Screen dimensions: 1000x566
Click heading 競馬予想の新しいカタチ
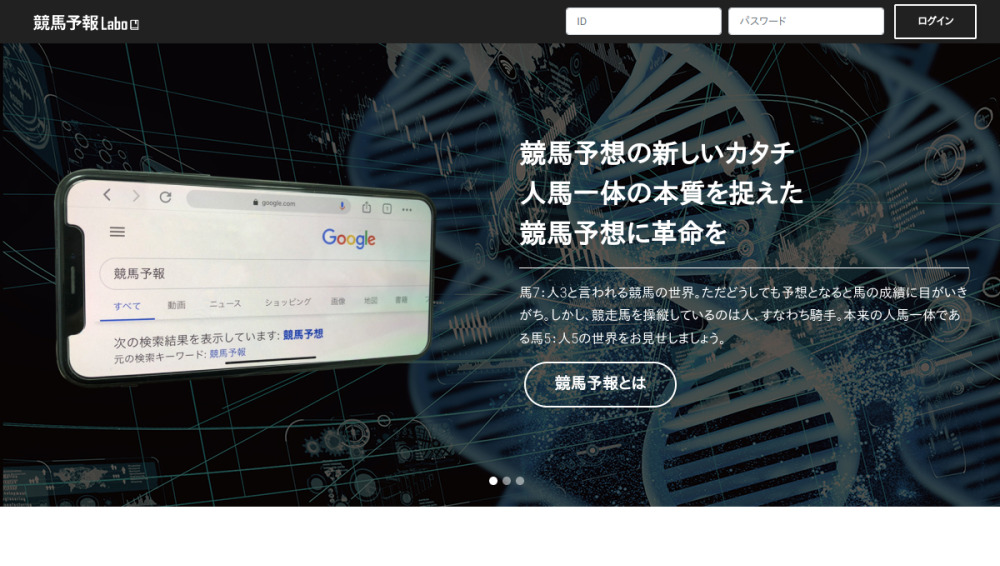[x=657, y=153]
